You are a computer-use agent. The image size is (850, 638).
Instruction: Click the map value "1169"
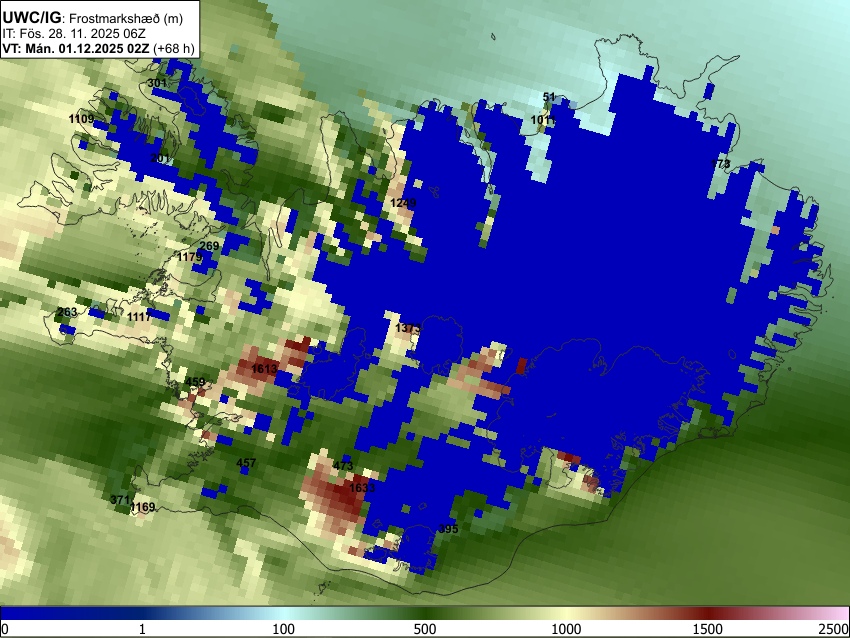pos(143,507)
